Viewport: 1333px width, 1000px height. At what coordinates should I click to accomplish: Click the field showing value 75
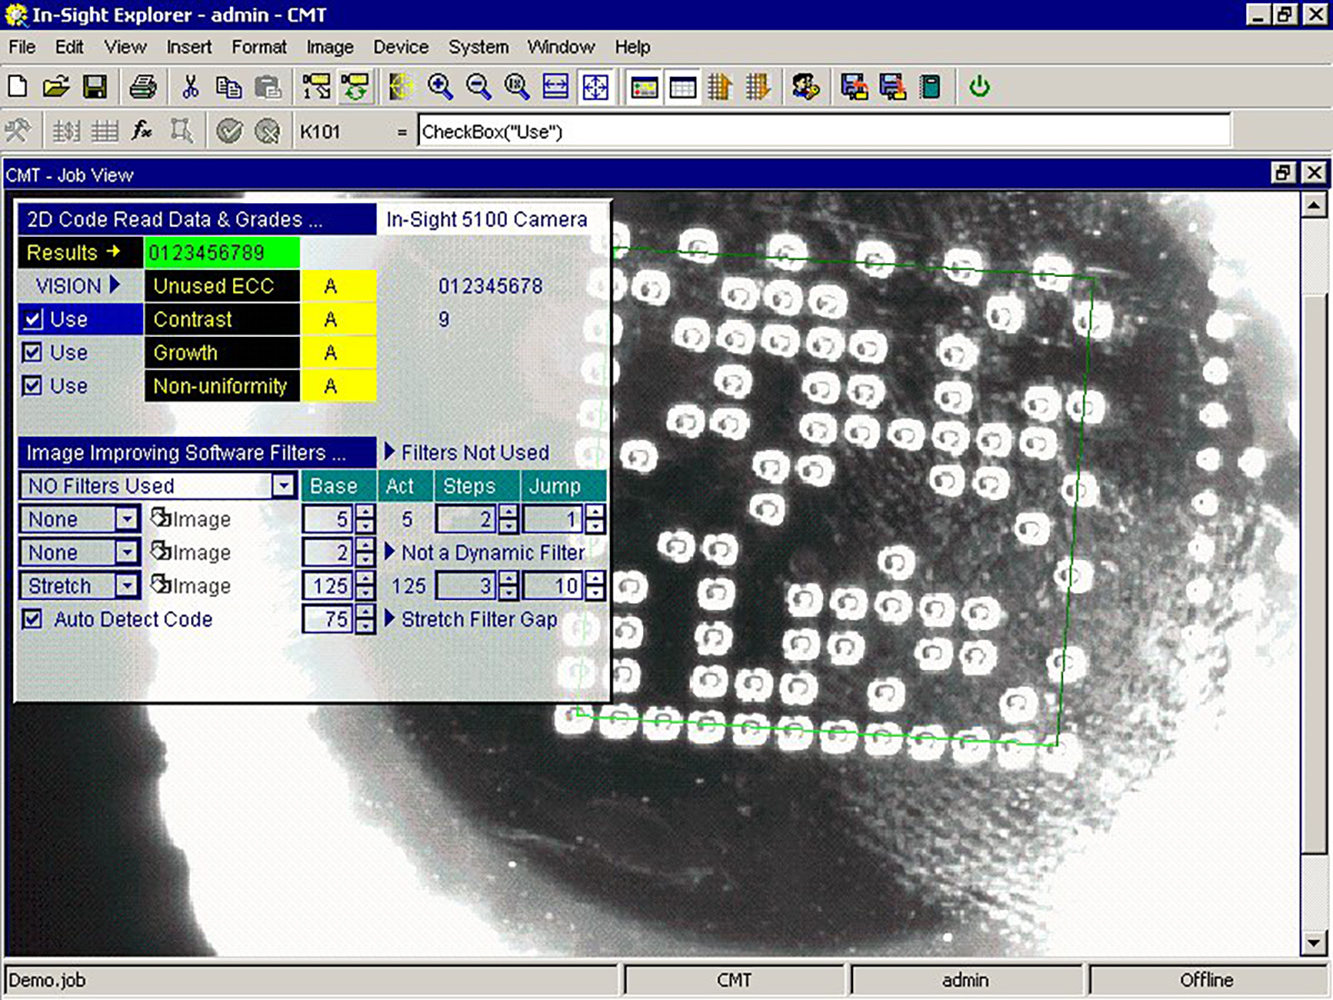329,619
